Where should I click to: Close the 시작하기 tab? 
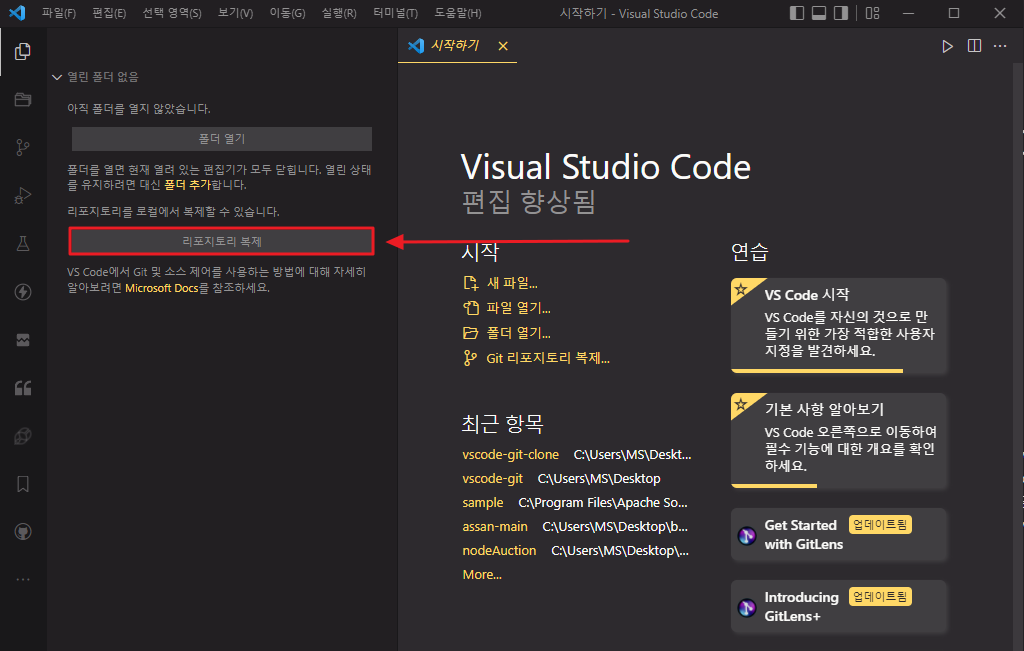[503, 46]
